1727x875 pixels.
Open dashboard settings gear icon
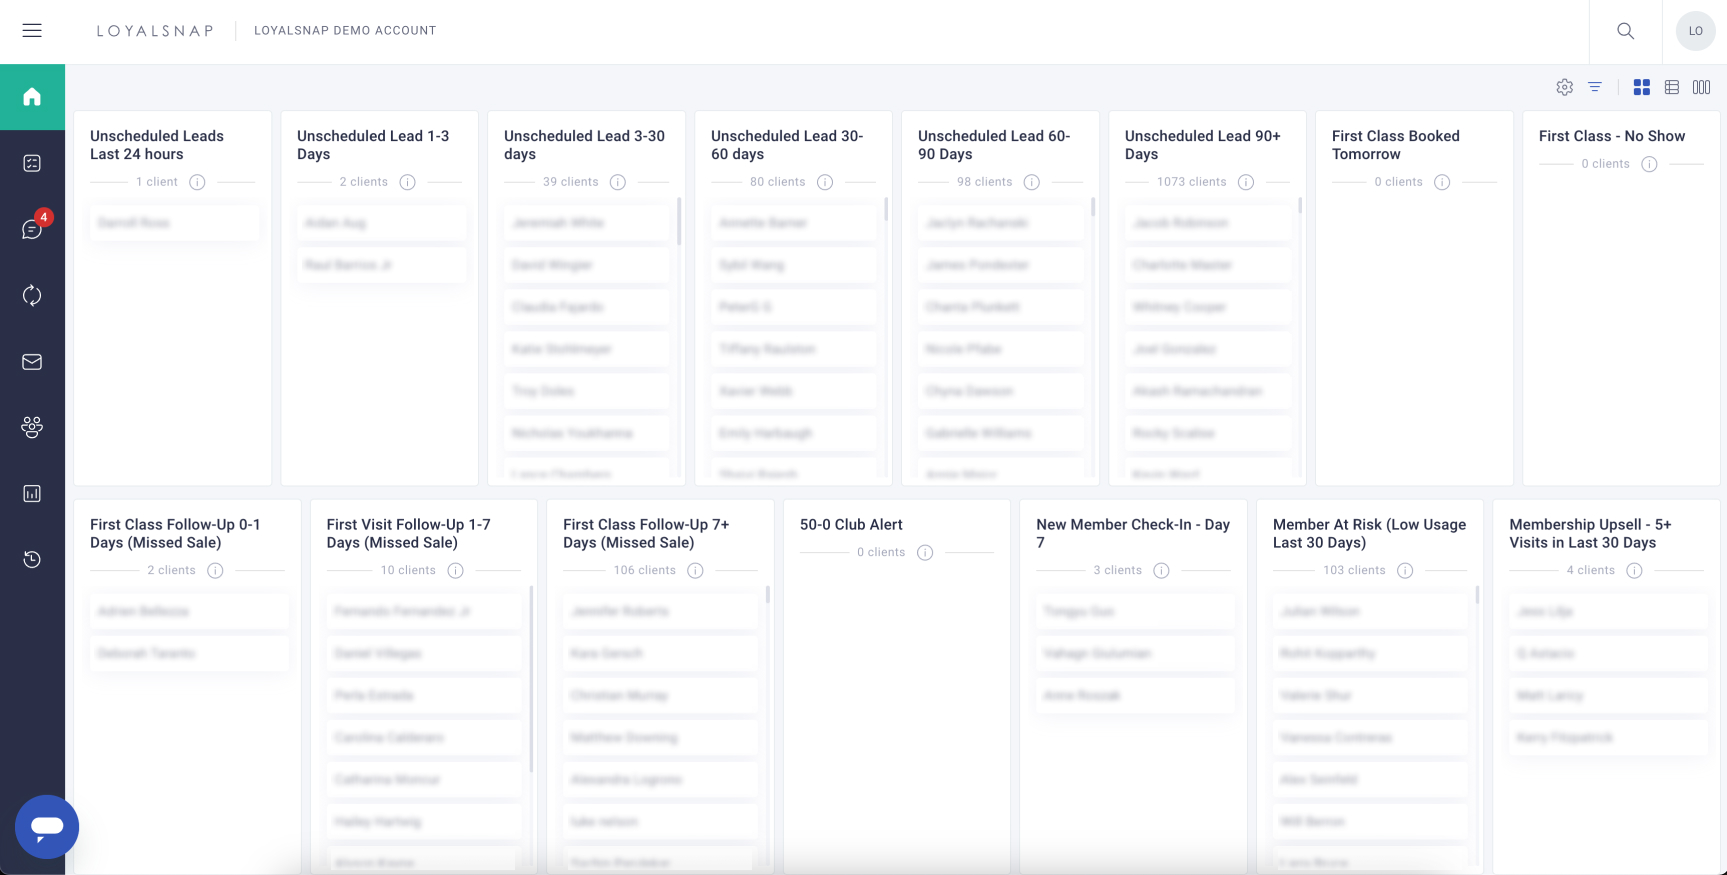pos(1565,87)
